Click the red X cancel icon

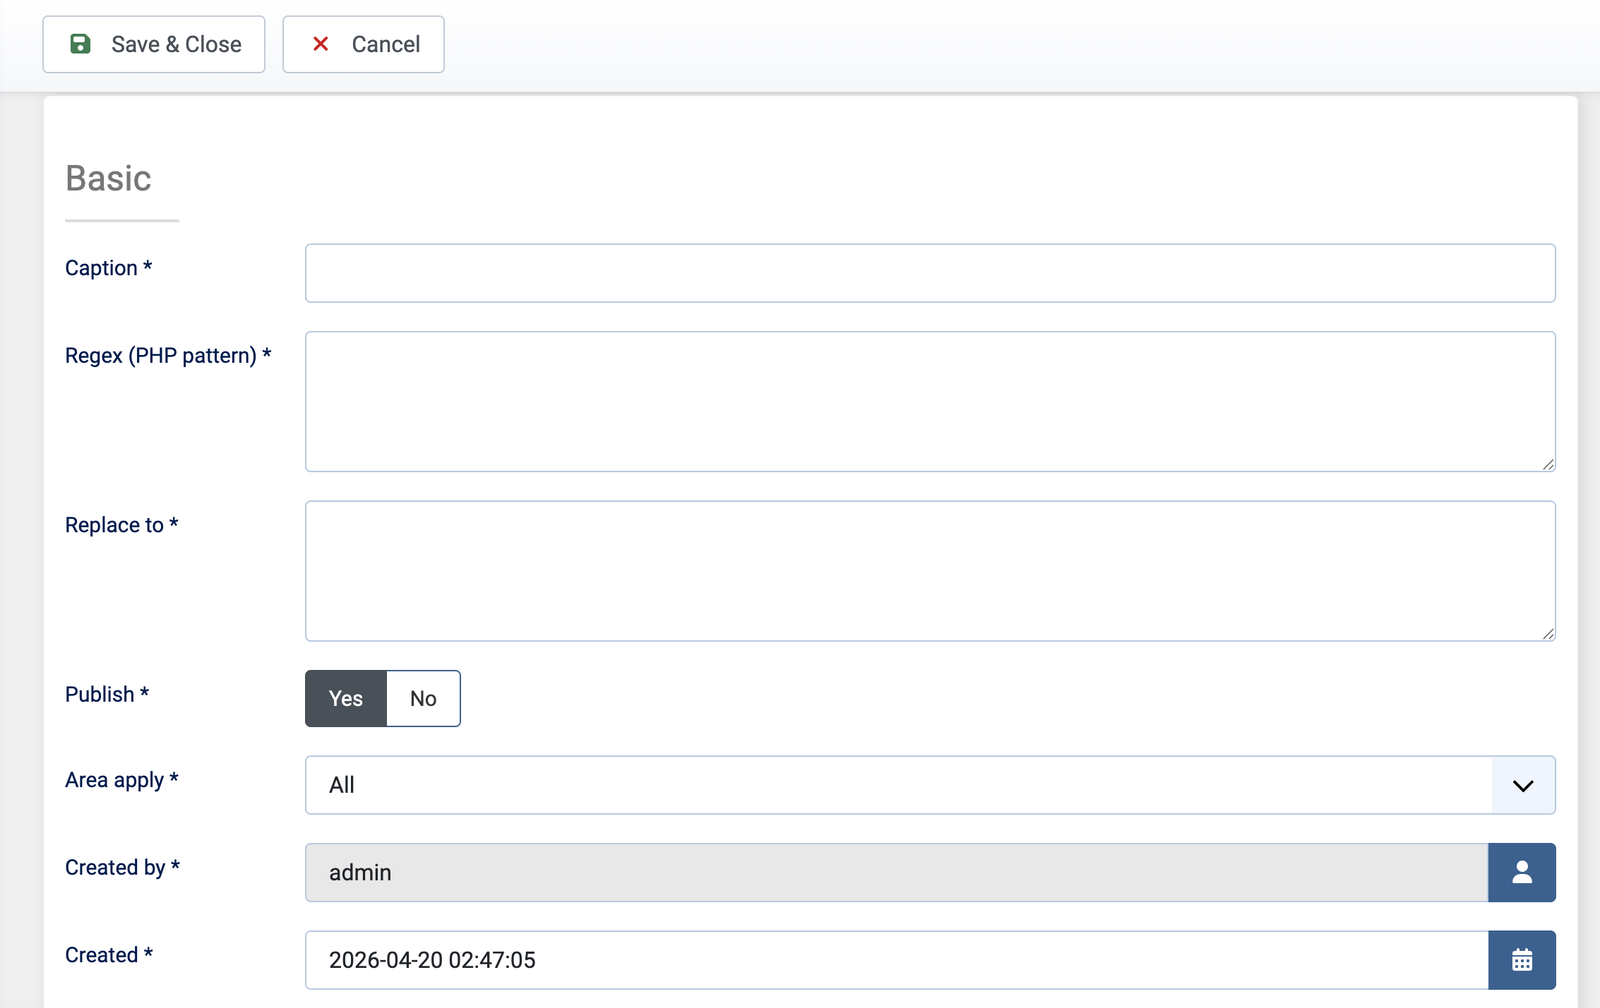click(321, 44)
